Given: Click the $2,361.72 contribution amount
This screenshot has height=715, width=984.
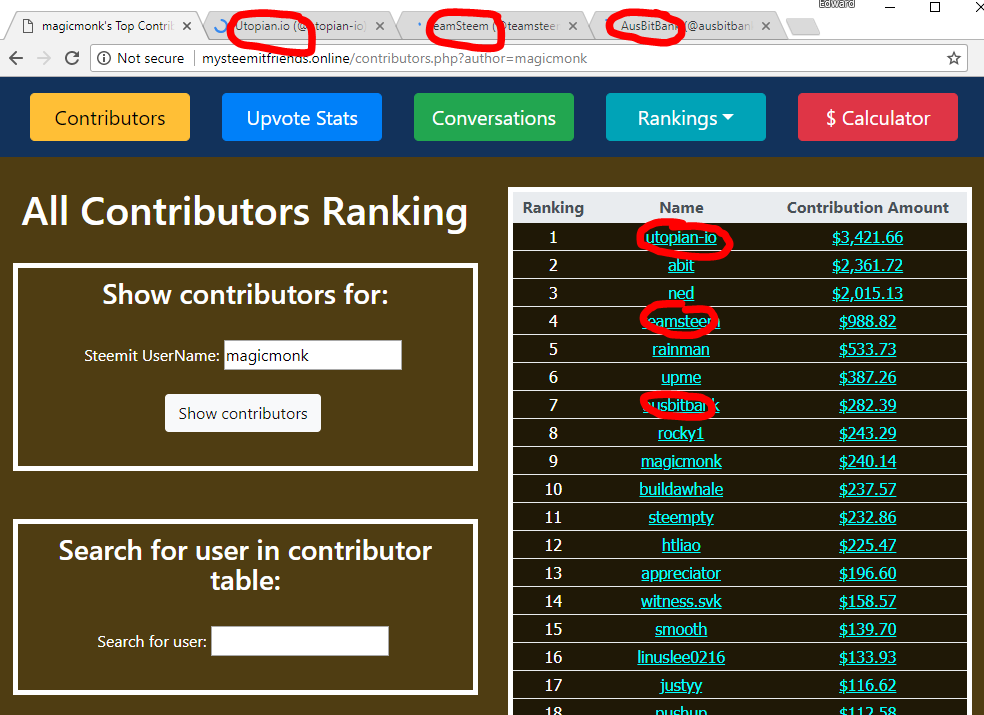Looking at the screenshot, I should 867,266.
